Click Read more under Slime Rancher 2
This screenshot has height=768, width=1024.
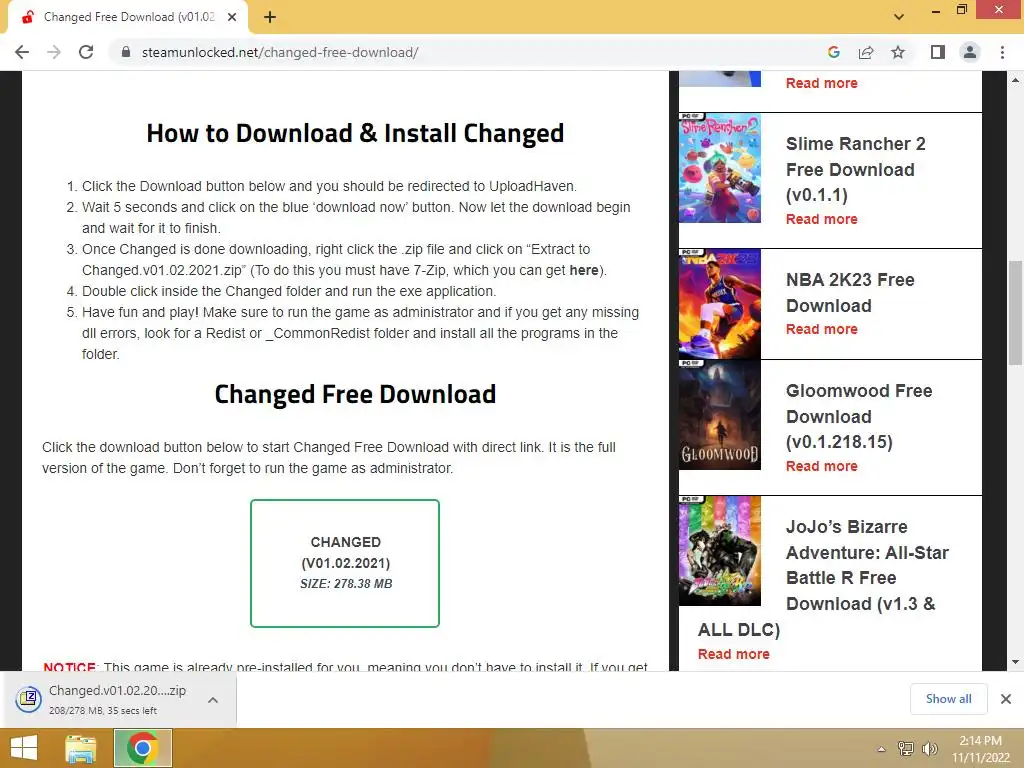[822, 219]
